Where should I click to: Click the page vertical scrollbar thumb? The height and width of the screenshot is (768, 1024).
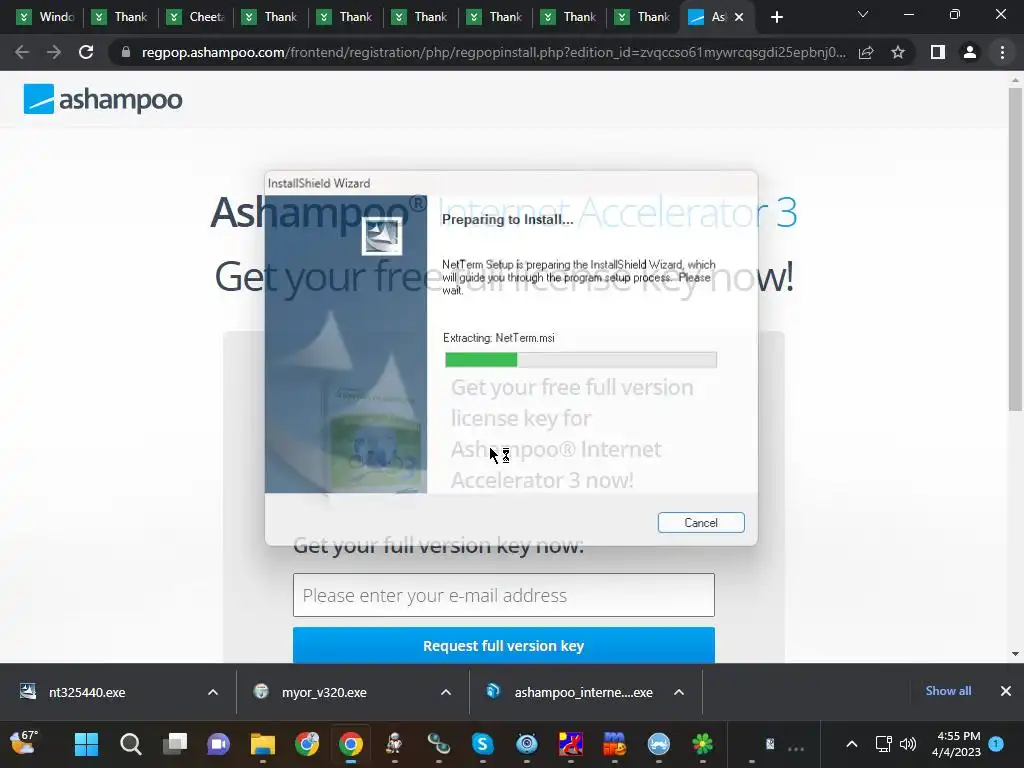[1015, 248]
